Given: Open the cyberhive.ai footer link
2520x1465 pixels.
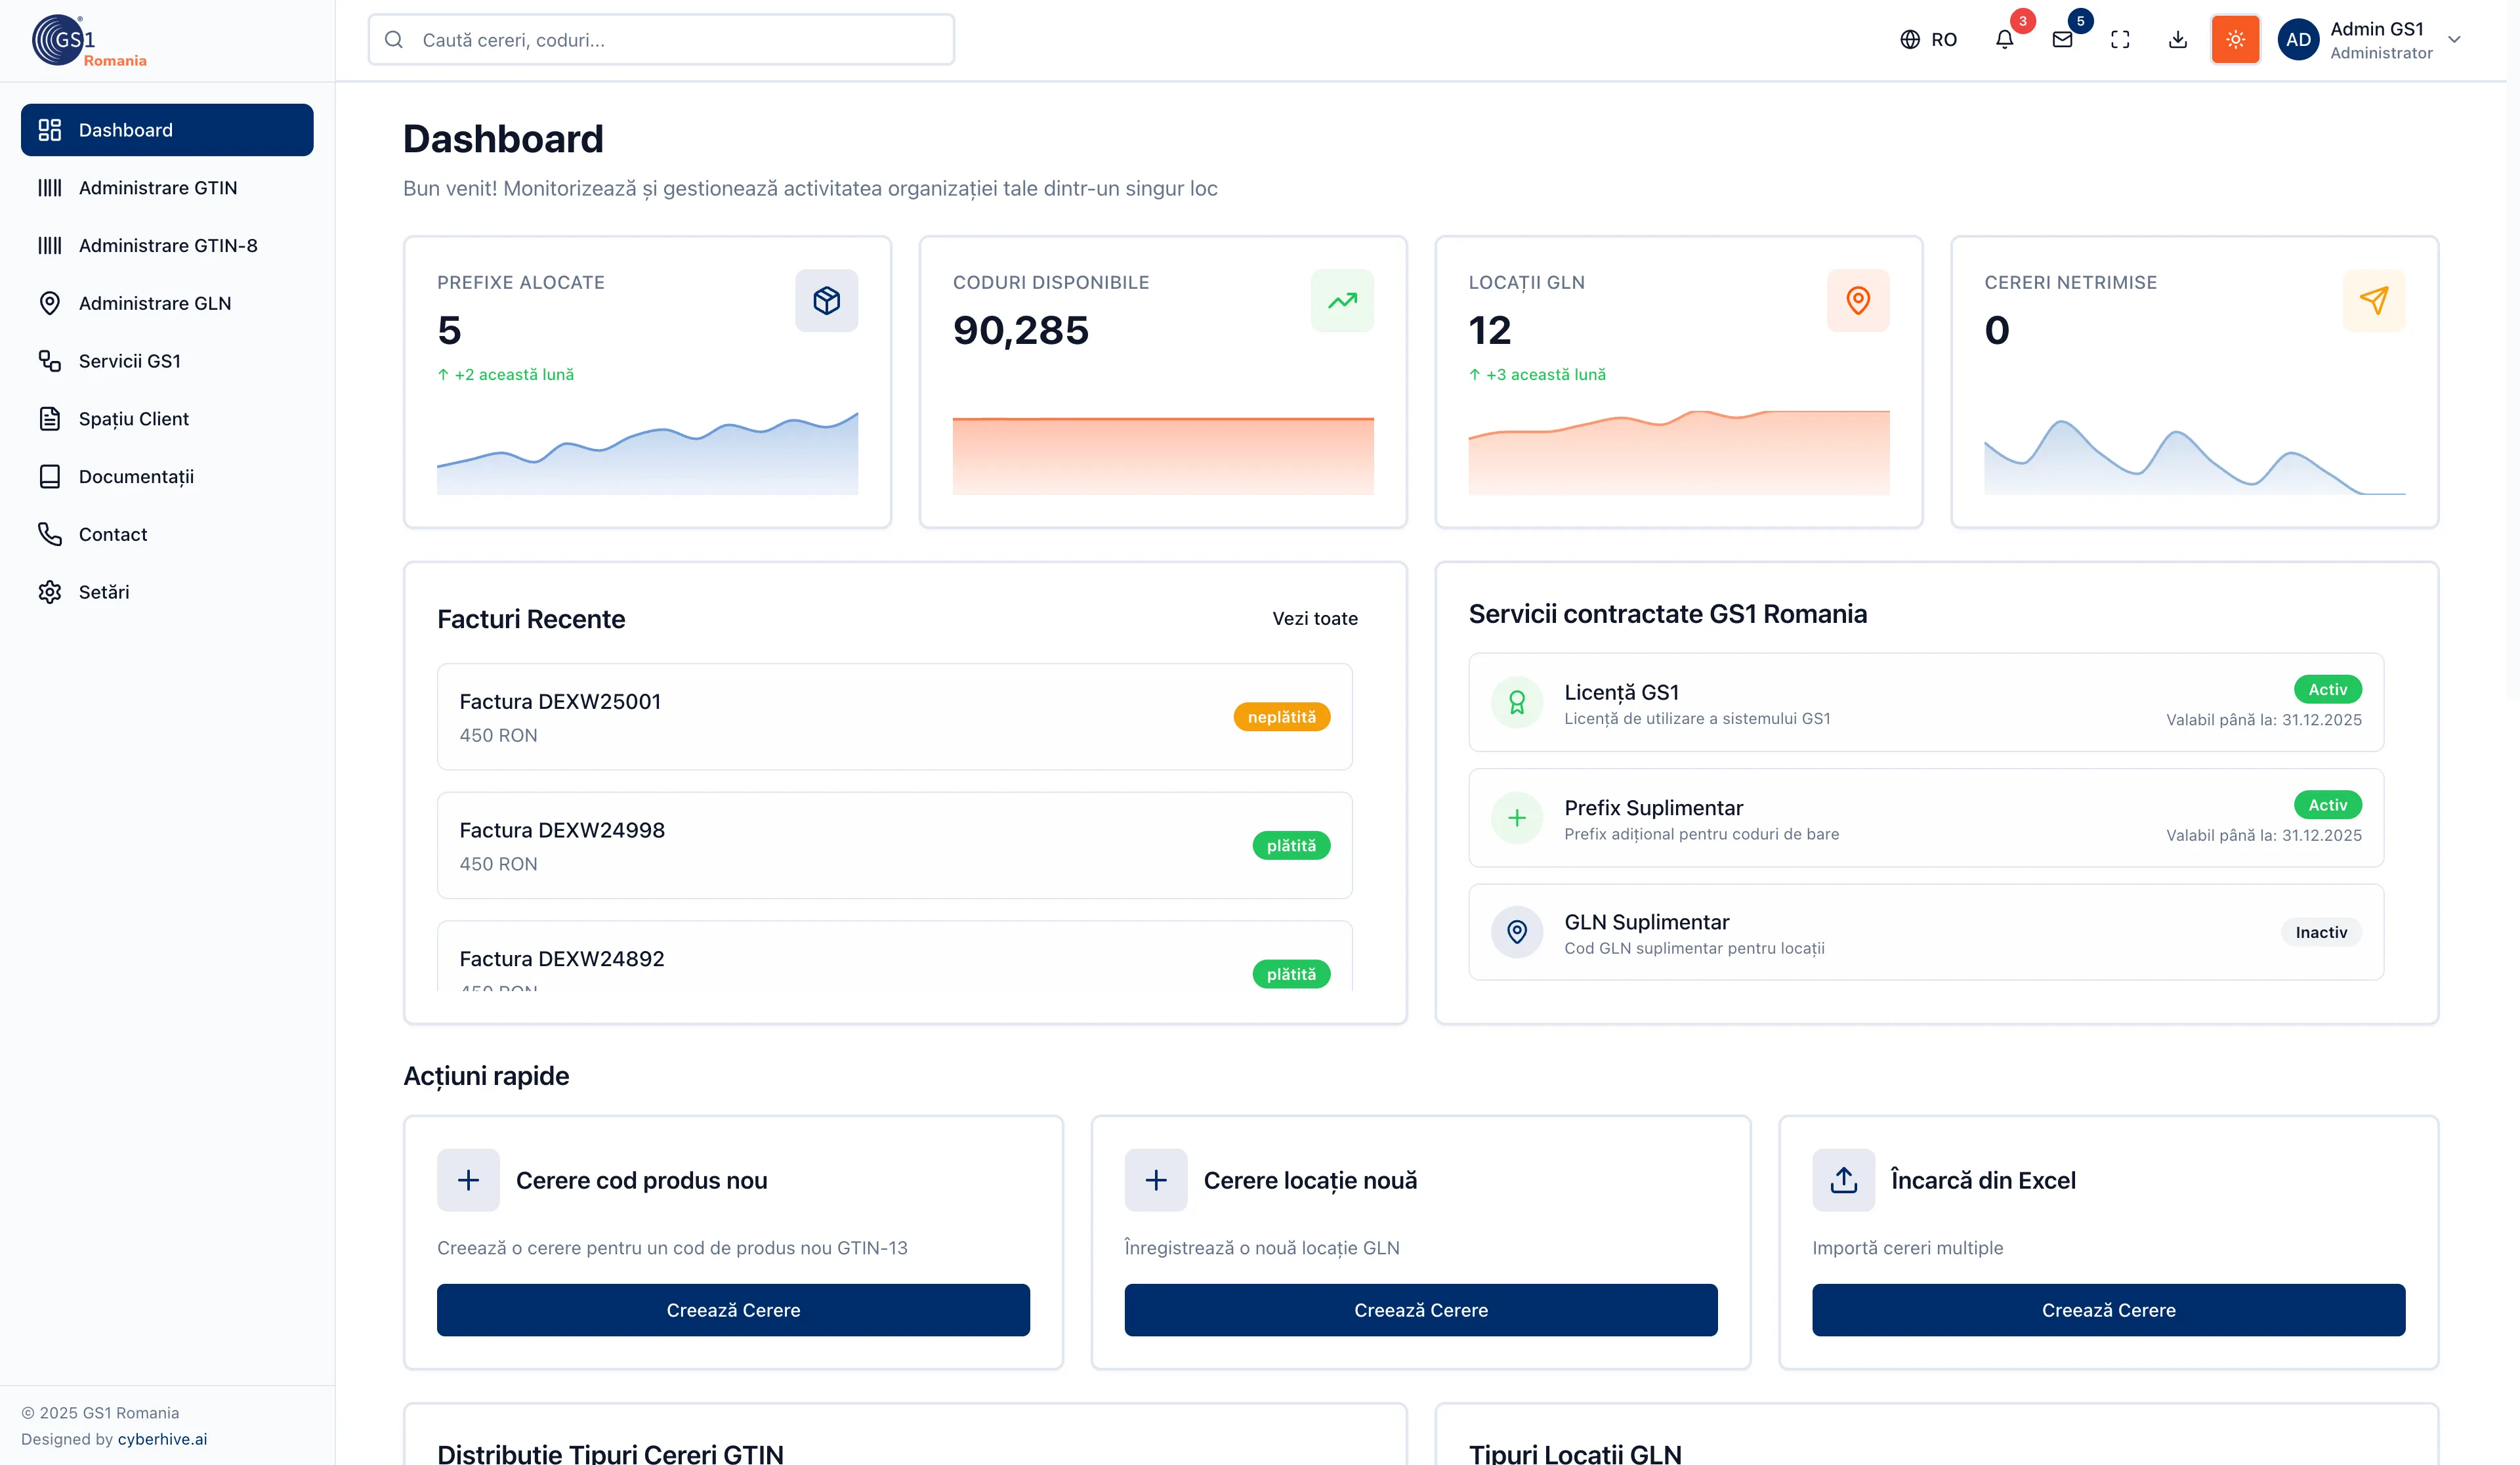Looking at the screenshot, I should pos(162,1439).
